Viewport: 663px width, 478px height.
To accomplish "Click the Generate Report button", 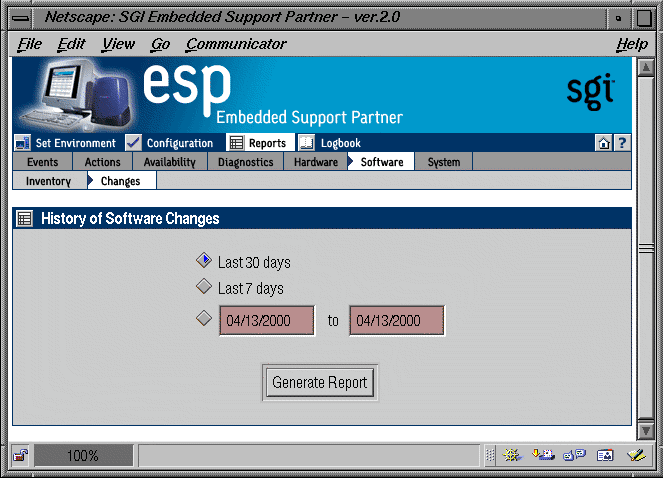I will coord(320,382).
